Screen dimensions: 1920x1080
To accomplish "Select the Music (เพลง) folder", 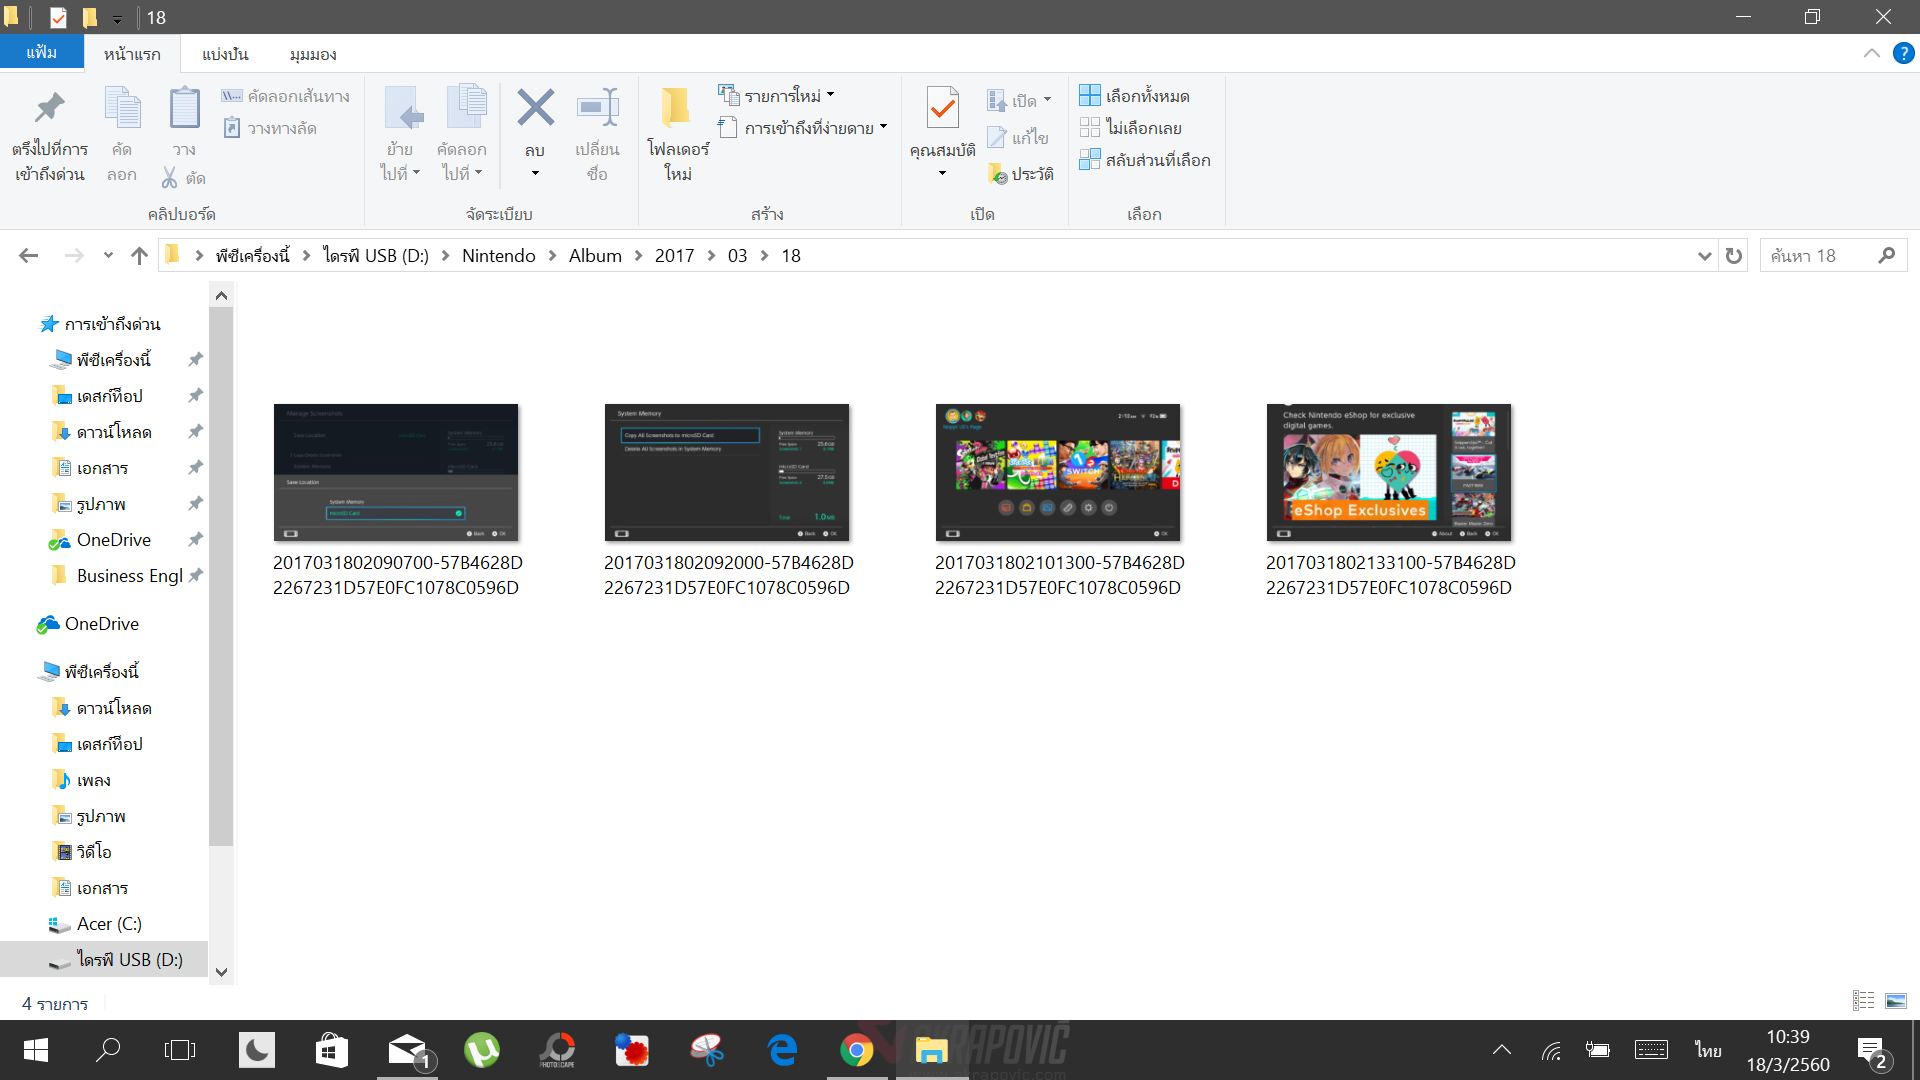I will (x=82, y=780).
